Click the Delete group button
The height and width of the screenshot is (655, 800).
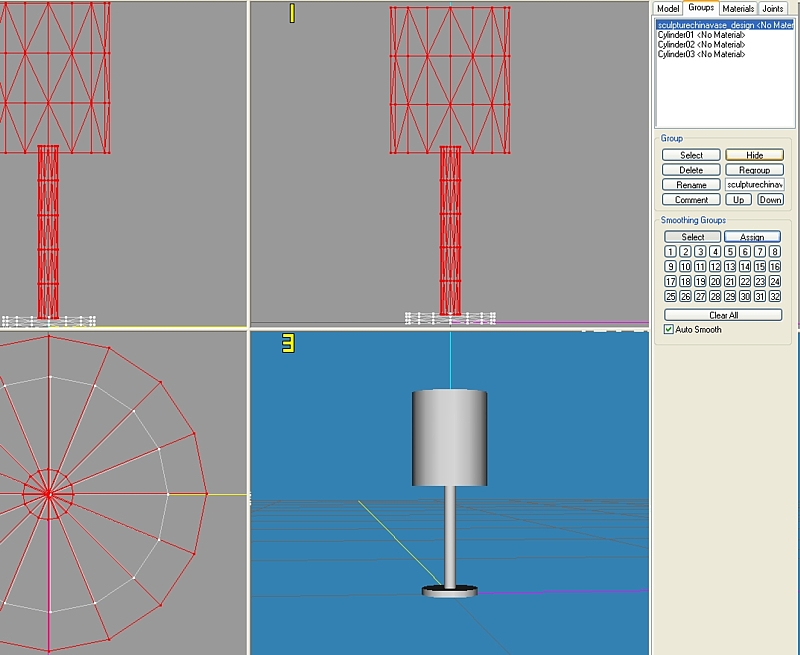pyautogui.click(x=691, y=170)
